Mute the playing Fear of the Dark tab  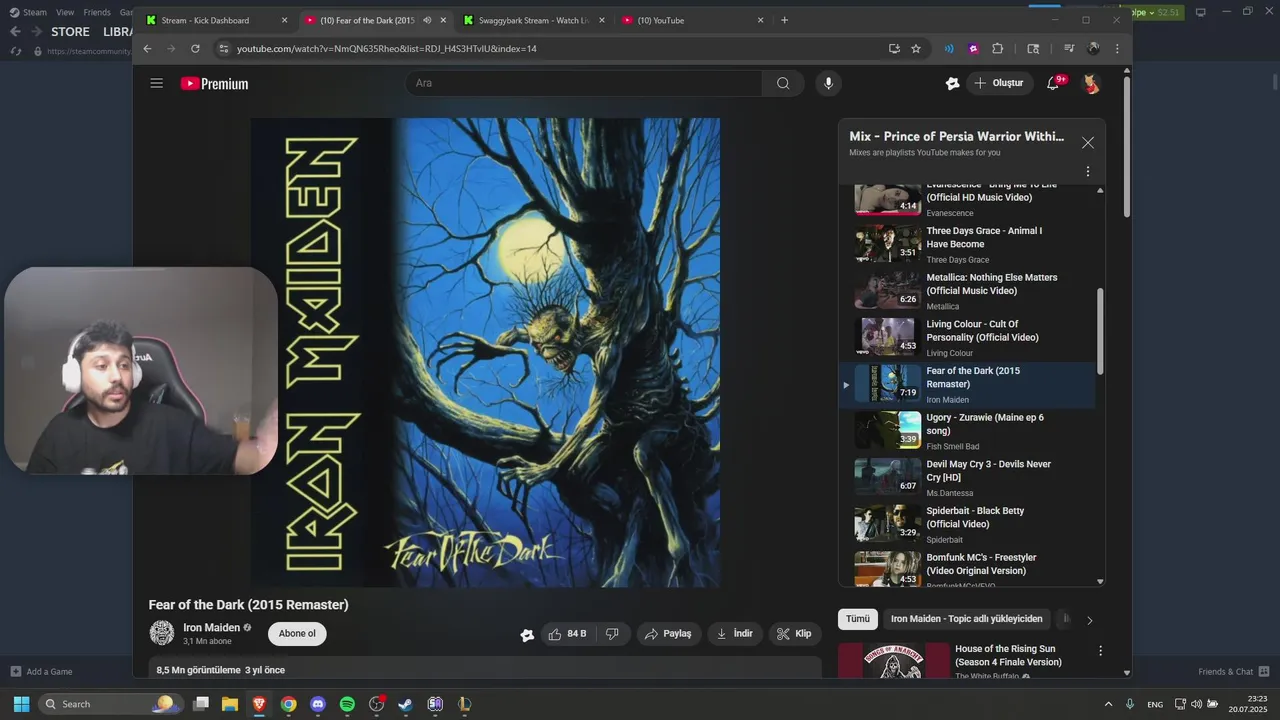(427, 20)
